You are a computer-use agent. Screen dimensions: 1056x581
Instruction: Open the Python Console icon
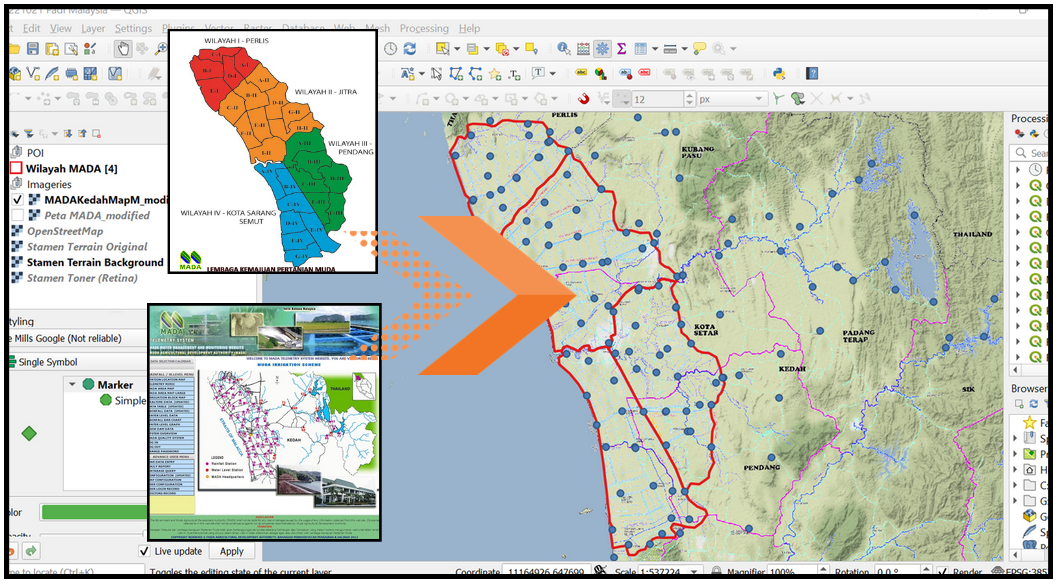[779, 73]
